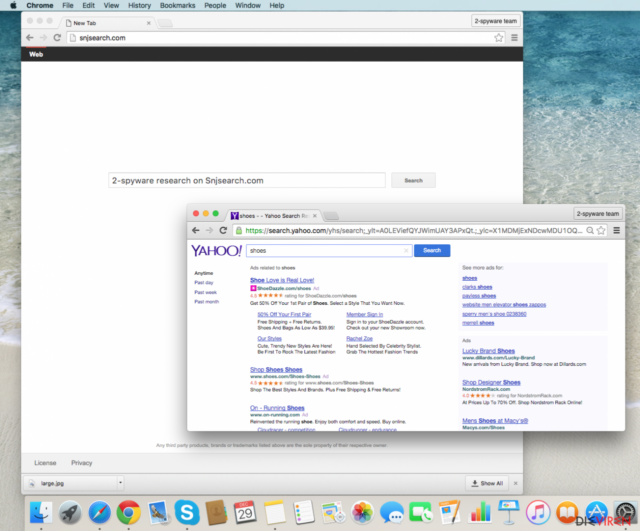Launch Launchpad from the dock

coord(70,512)
